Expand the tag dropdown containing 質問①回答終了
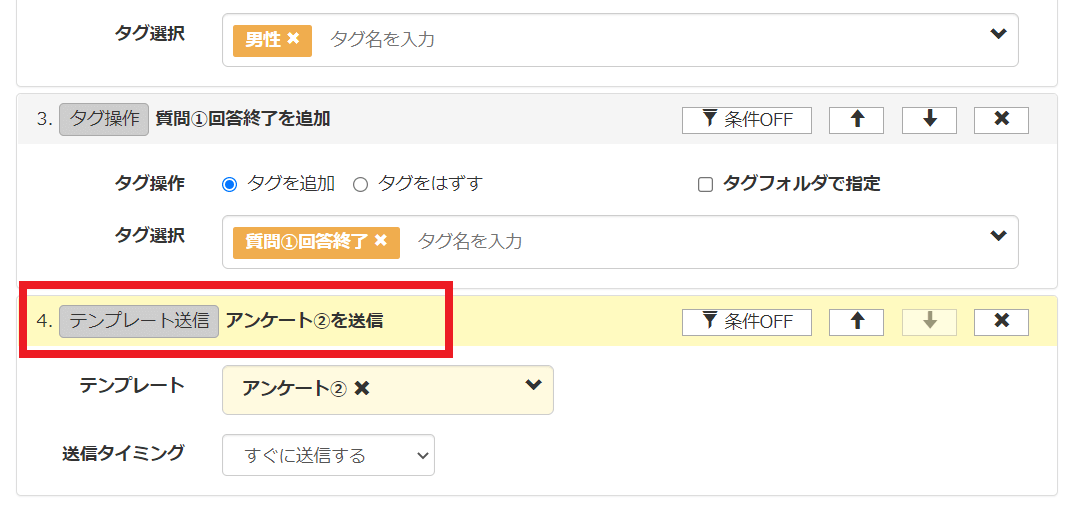This screenshot has width=1066, height=505. tap(997, 236)
